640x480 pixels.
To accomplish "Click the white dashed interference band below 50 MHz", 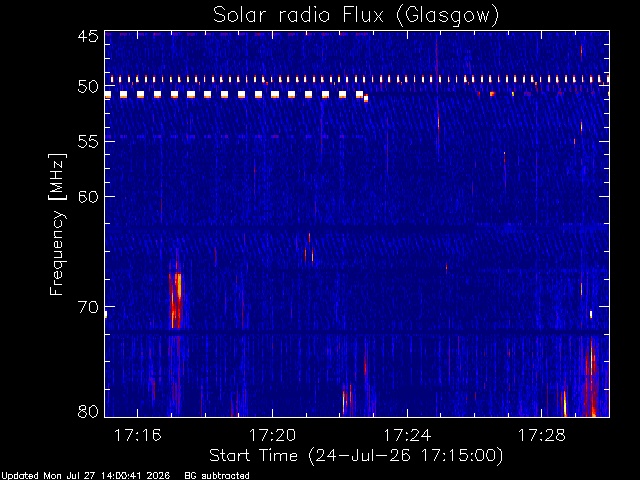I will coord(236,95).
